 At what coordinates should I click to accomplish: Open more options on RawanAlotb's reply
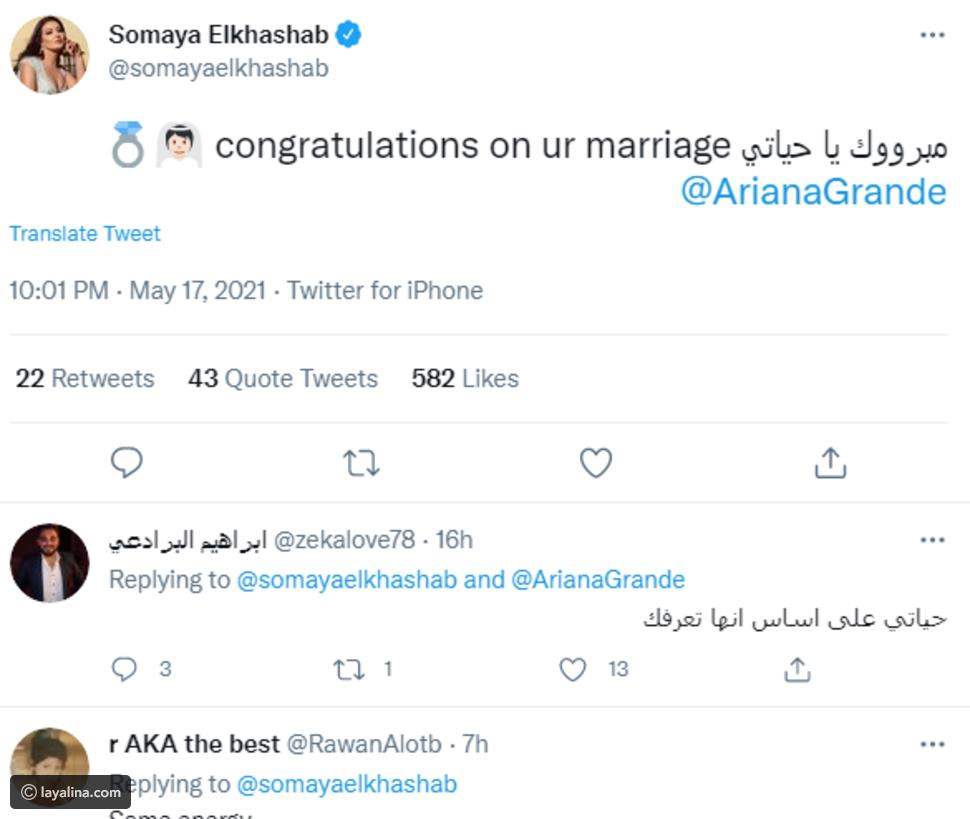click(932, 744)
